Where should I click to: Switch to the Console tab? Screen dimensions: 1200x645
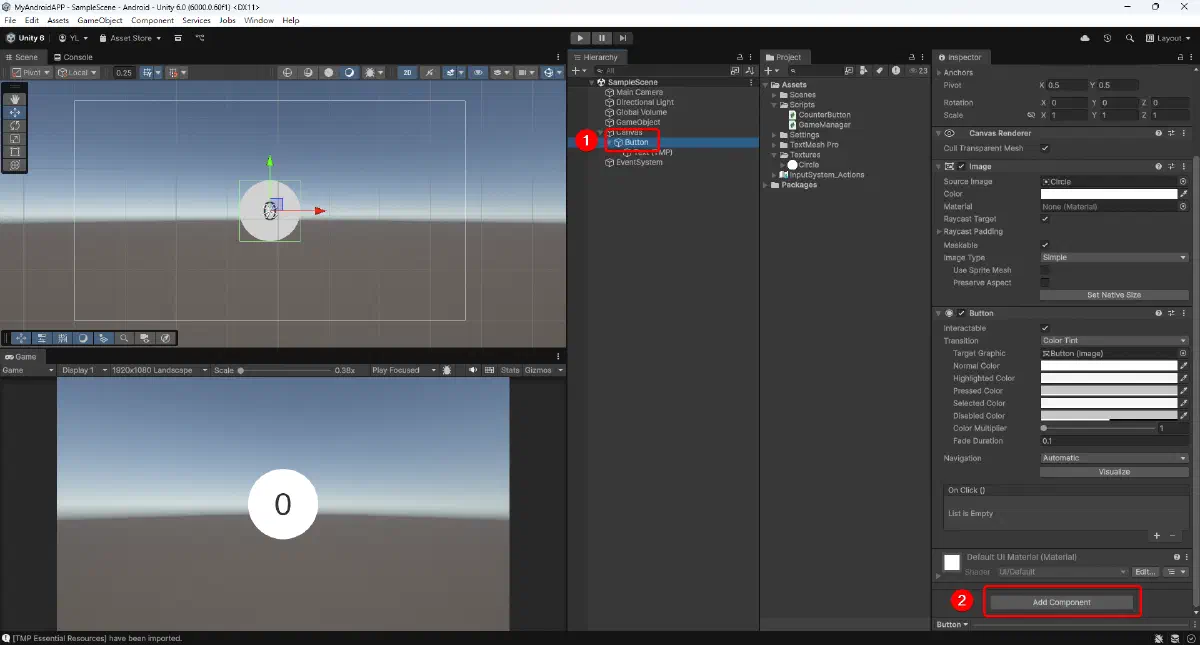(73, 57)
